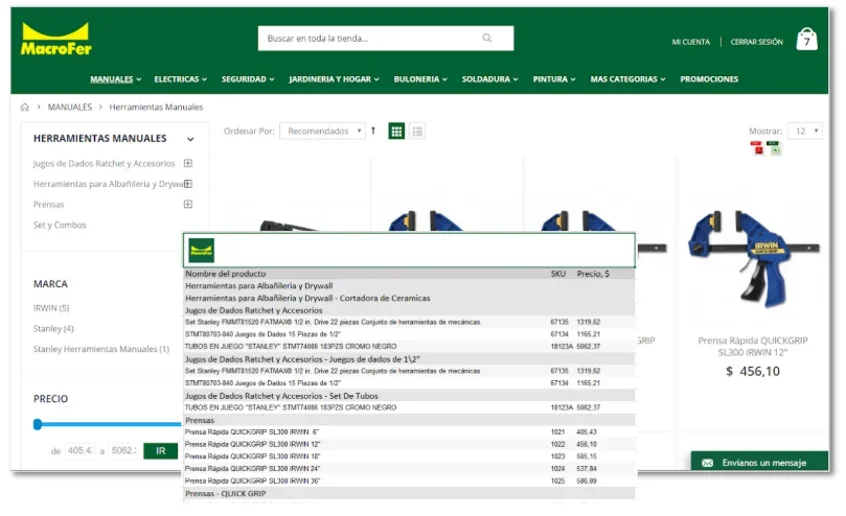Click Envianos un mensaje button

point(759,461)
